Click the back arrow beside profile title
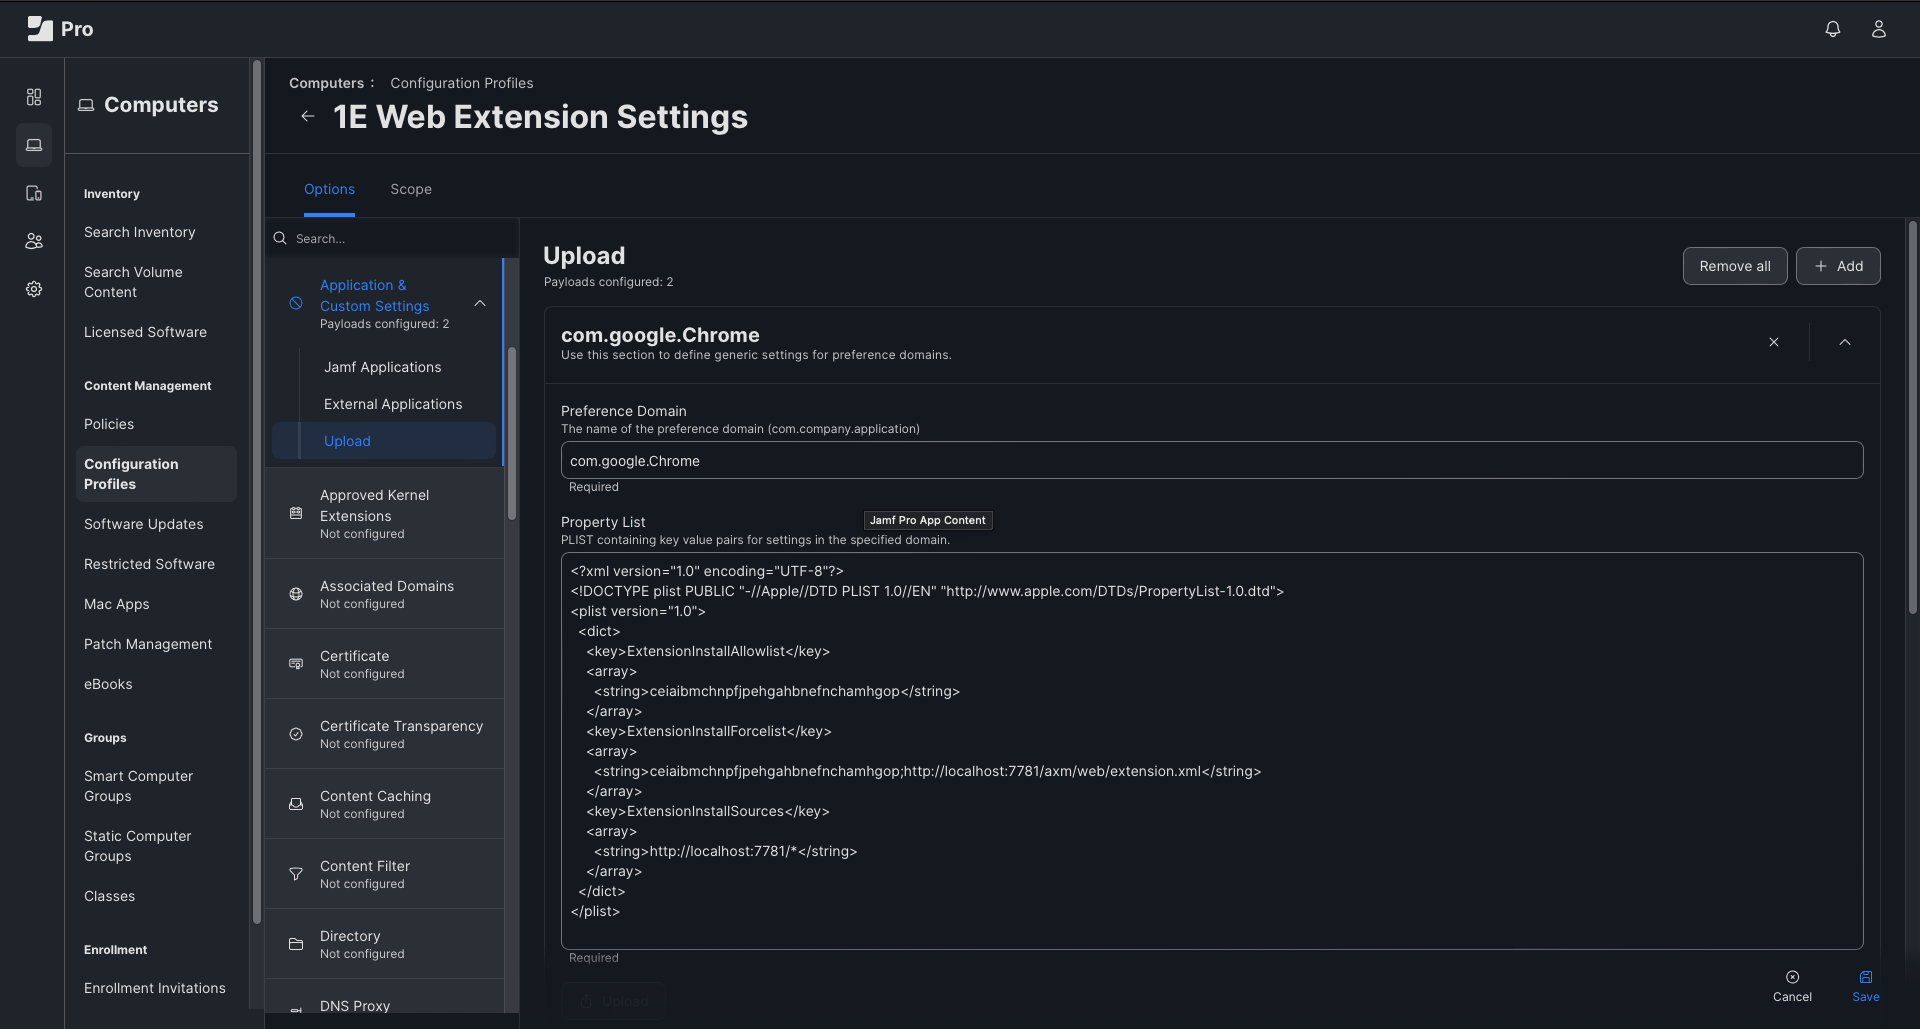Image resolution: width=1920 pixels, height=1029 pixels. pos(308,117)
